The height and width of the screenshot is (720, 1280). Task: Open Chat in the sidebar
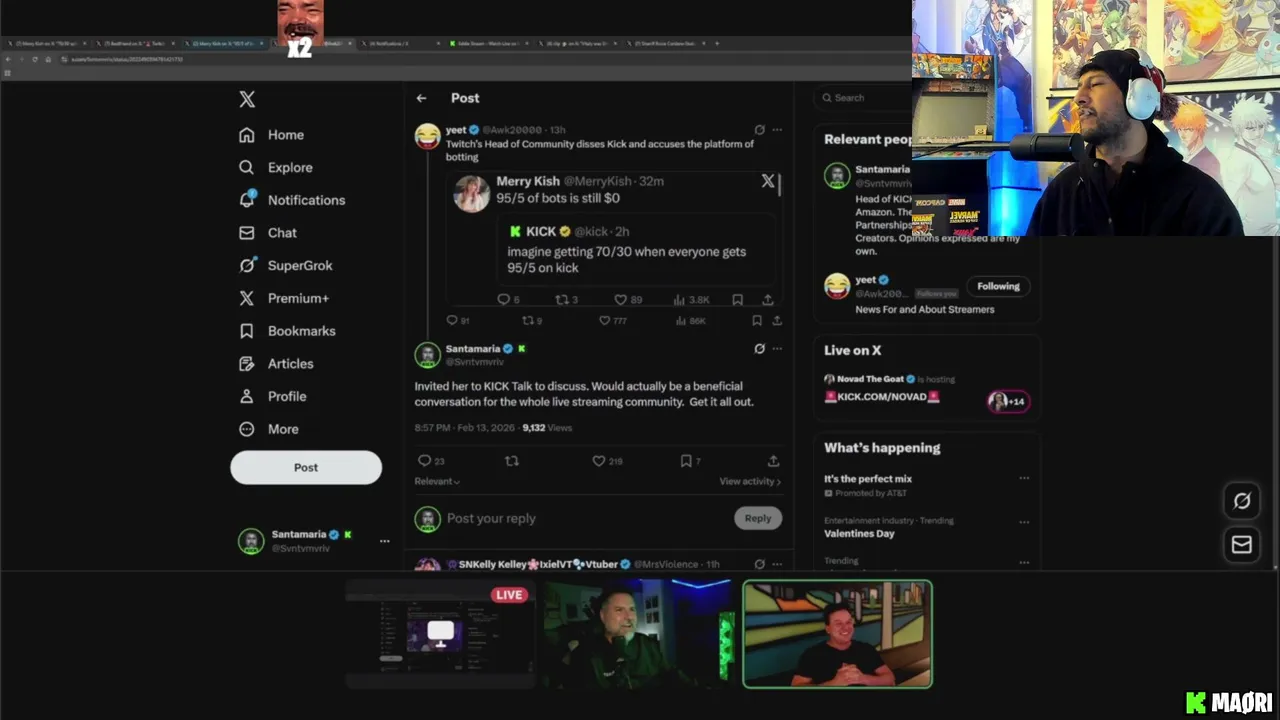268,233
